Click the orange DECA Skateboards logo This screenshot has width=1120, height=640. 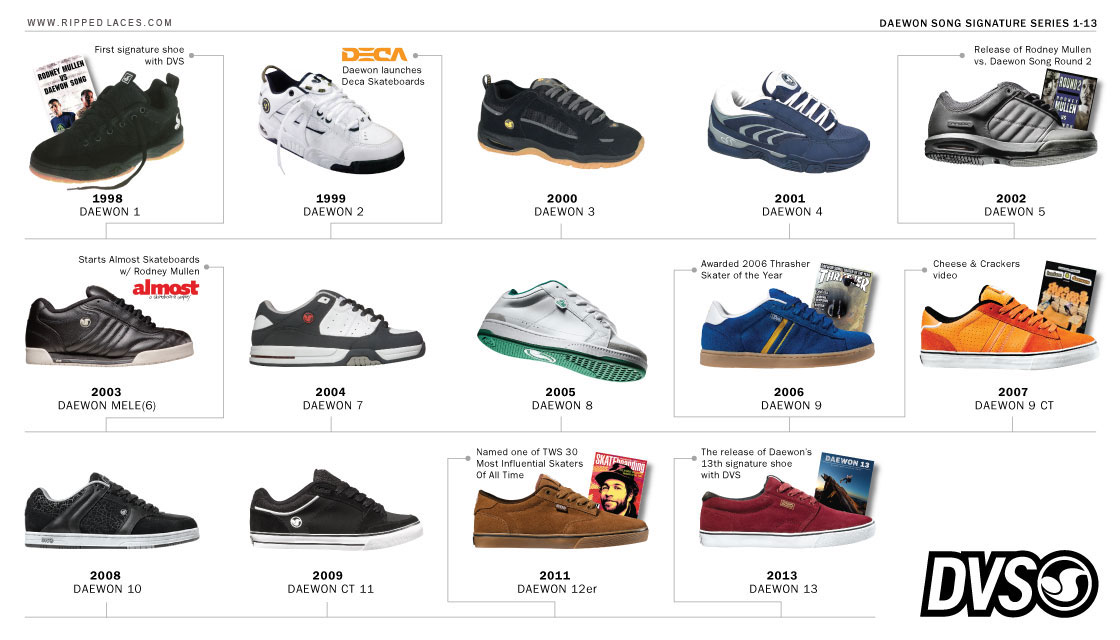point(374,54)
